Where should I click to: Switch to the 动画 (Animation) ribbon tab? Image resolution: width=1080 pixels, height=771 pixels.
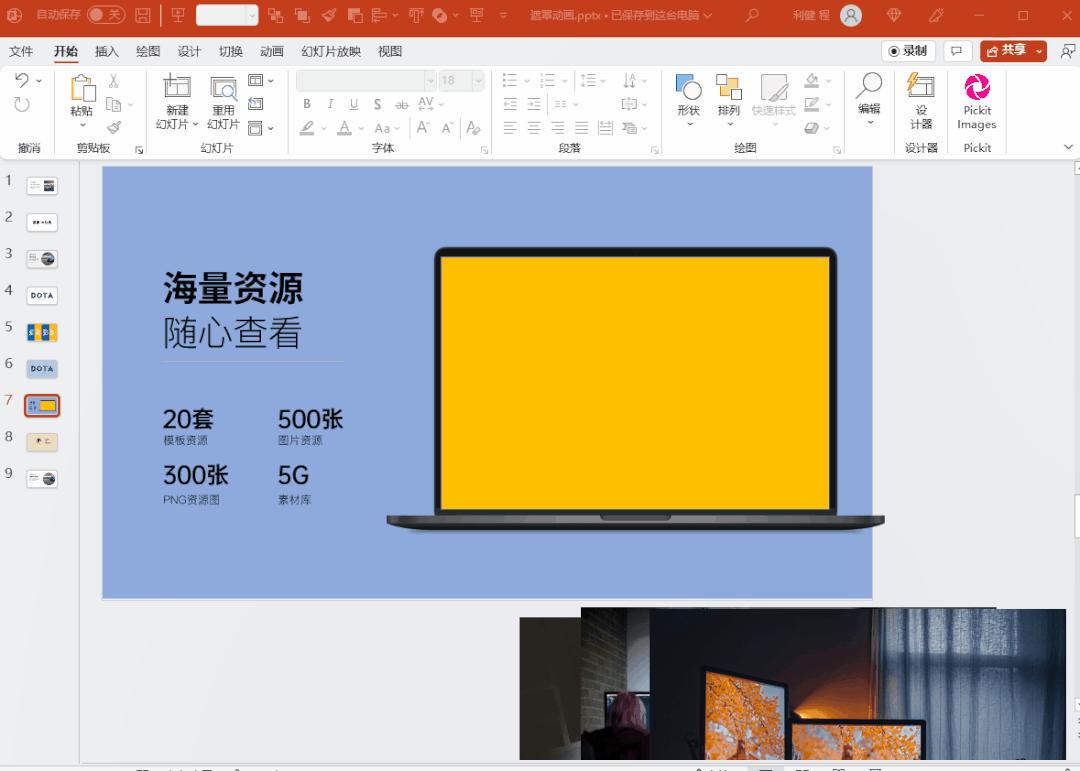(x=272, y=51)
